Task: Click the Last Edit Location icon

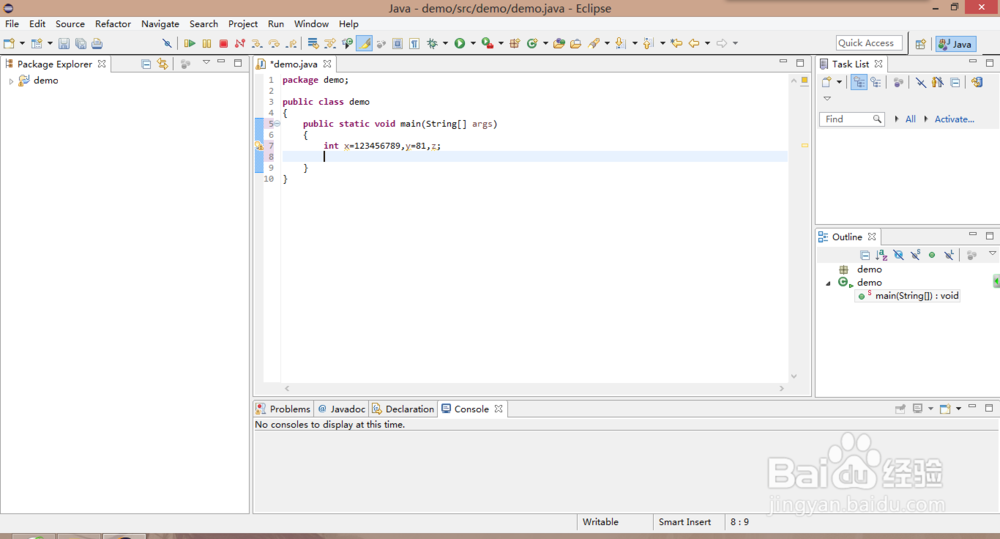Action: pyautogui.click(x=677, y=43)
